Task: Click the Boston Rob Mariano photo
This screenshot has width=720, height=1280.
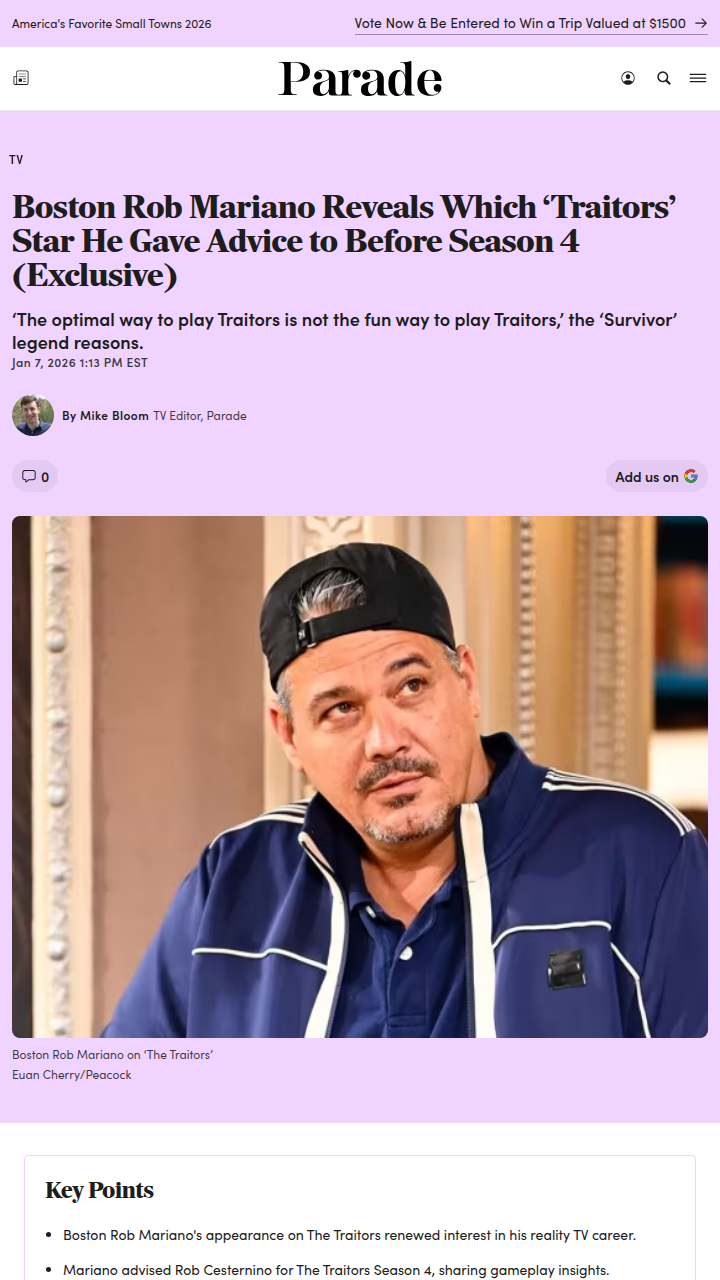Action: pyautogui.click(x=360, y=777)
